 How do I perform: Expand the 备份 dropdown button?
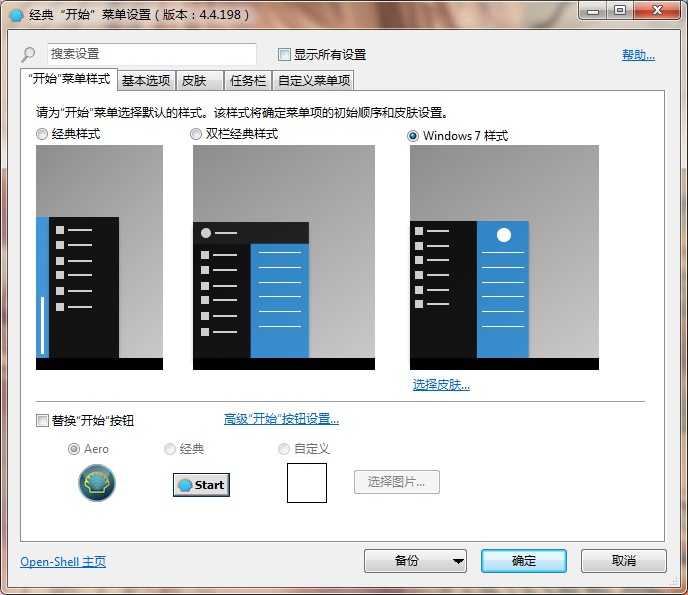coord(415,561)
